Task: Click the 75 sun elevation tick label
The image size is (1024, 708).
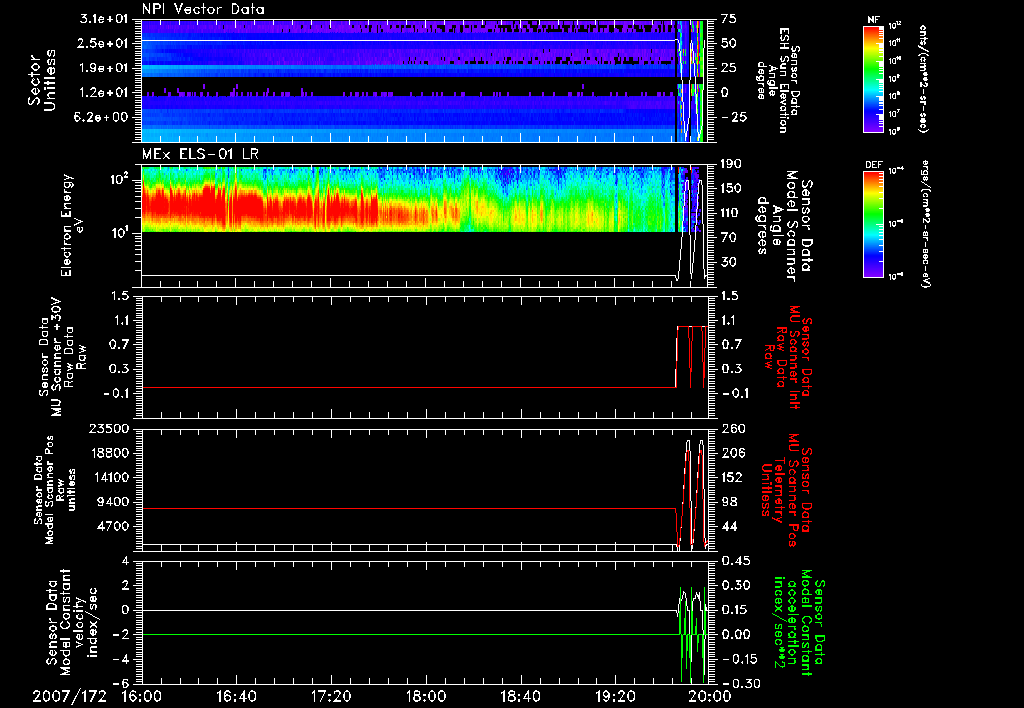Action: (729, 19)
